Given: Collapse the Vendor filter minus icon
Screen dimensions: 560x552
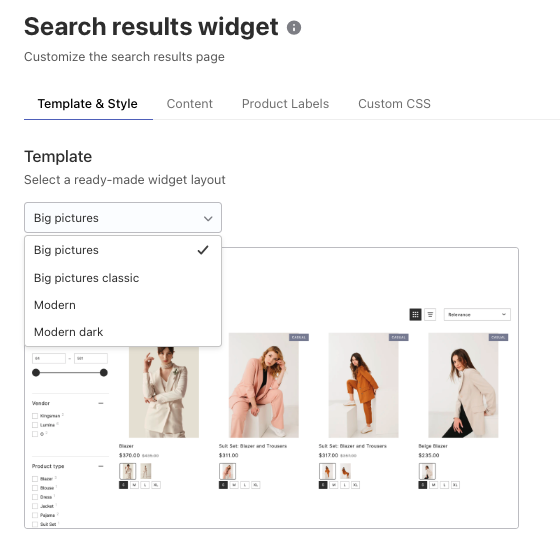Looking at the screenshot, I should click(x=101, y=403).
